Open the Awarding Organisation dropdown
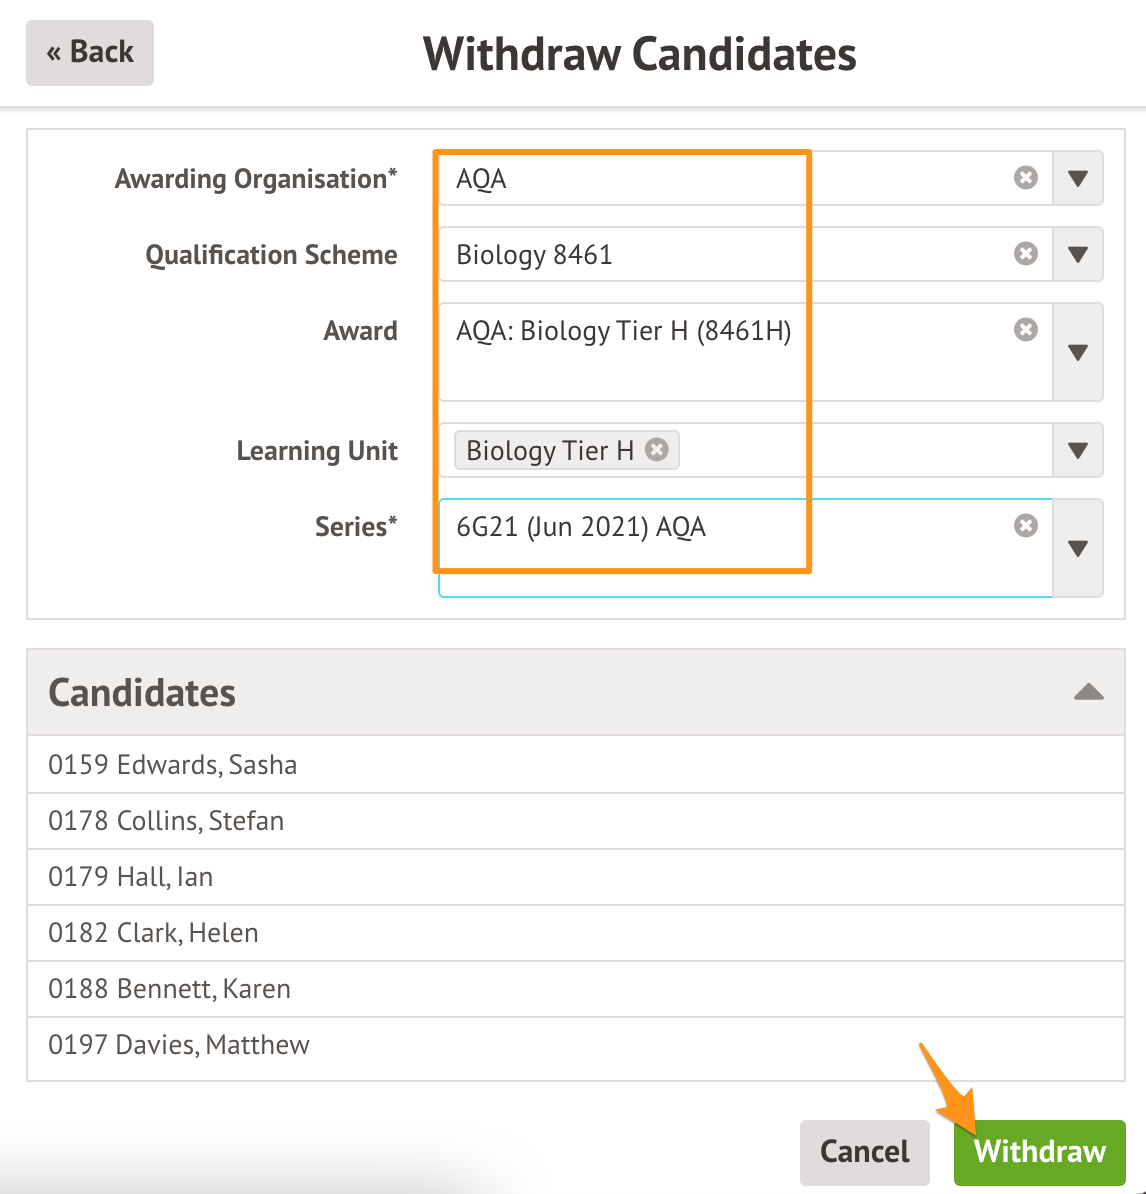Image resolution: width=1146 pixels, height=1194 pixels. (1077, 179)
